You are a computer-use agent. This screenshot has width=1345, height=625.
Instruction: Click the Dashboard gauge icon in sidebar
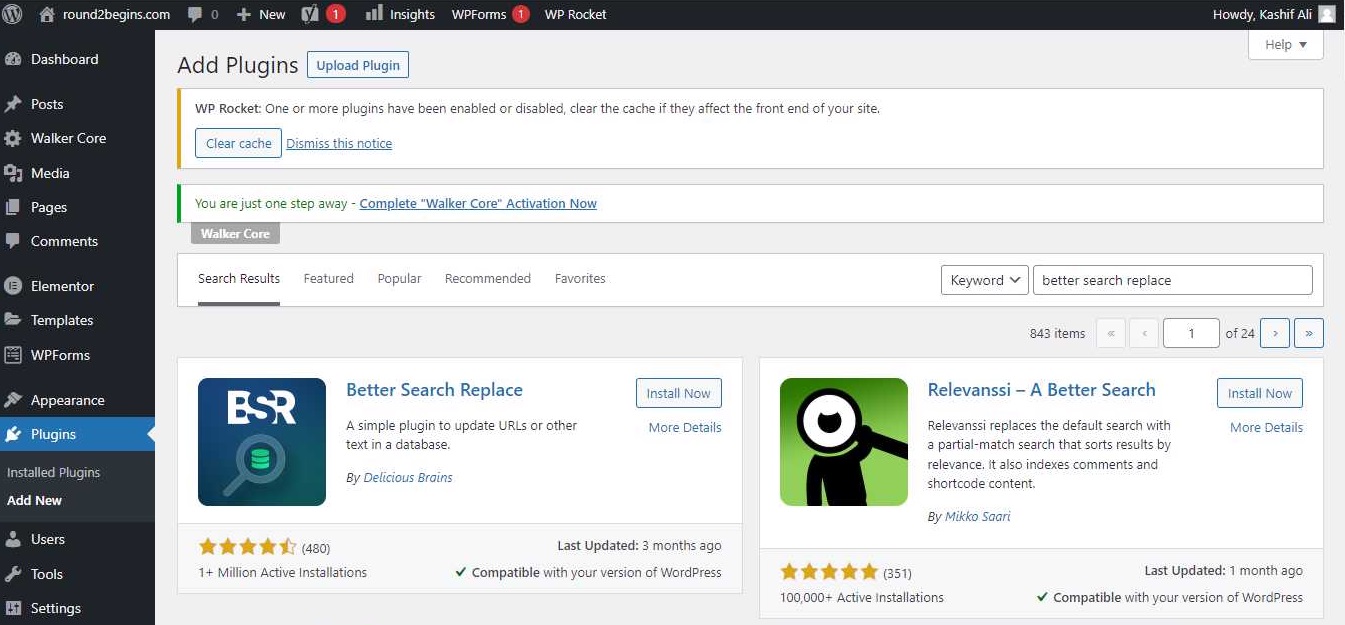[x=14, y=59]
